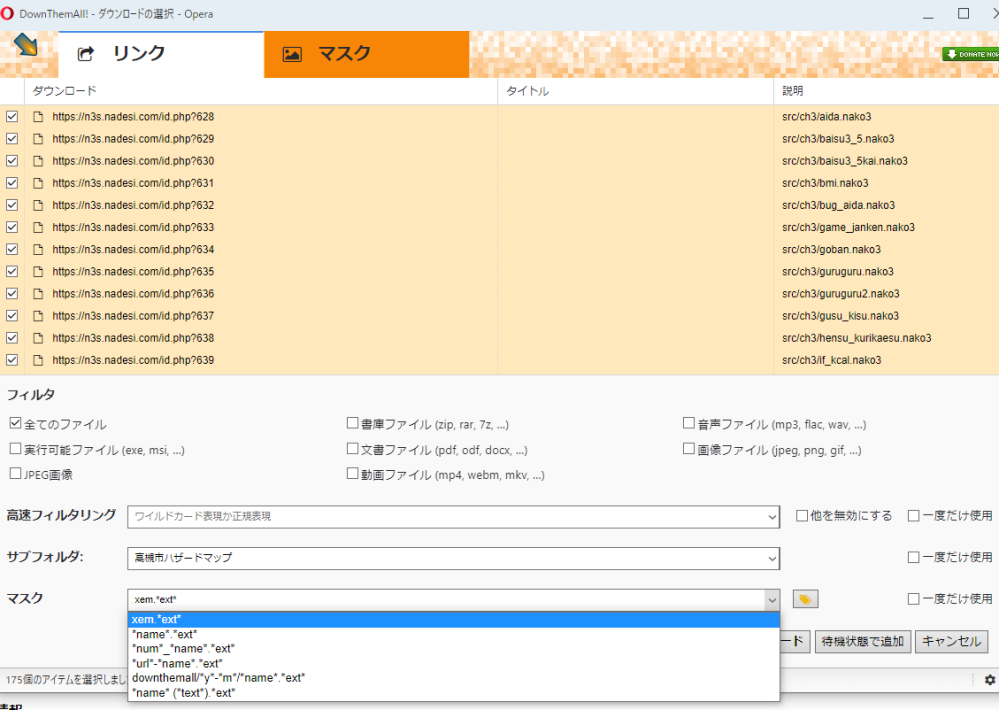Select *name*.*ext* mask option
999x710 pixels.
click(x=454, y=634)
